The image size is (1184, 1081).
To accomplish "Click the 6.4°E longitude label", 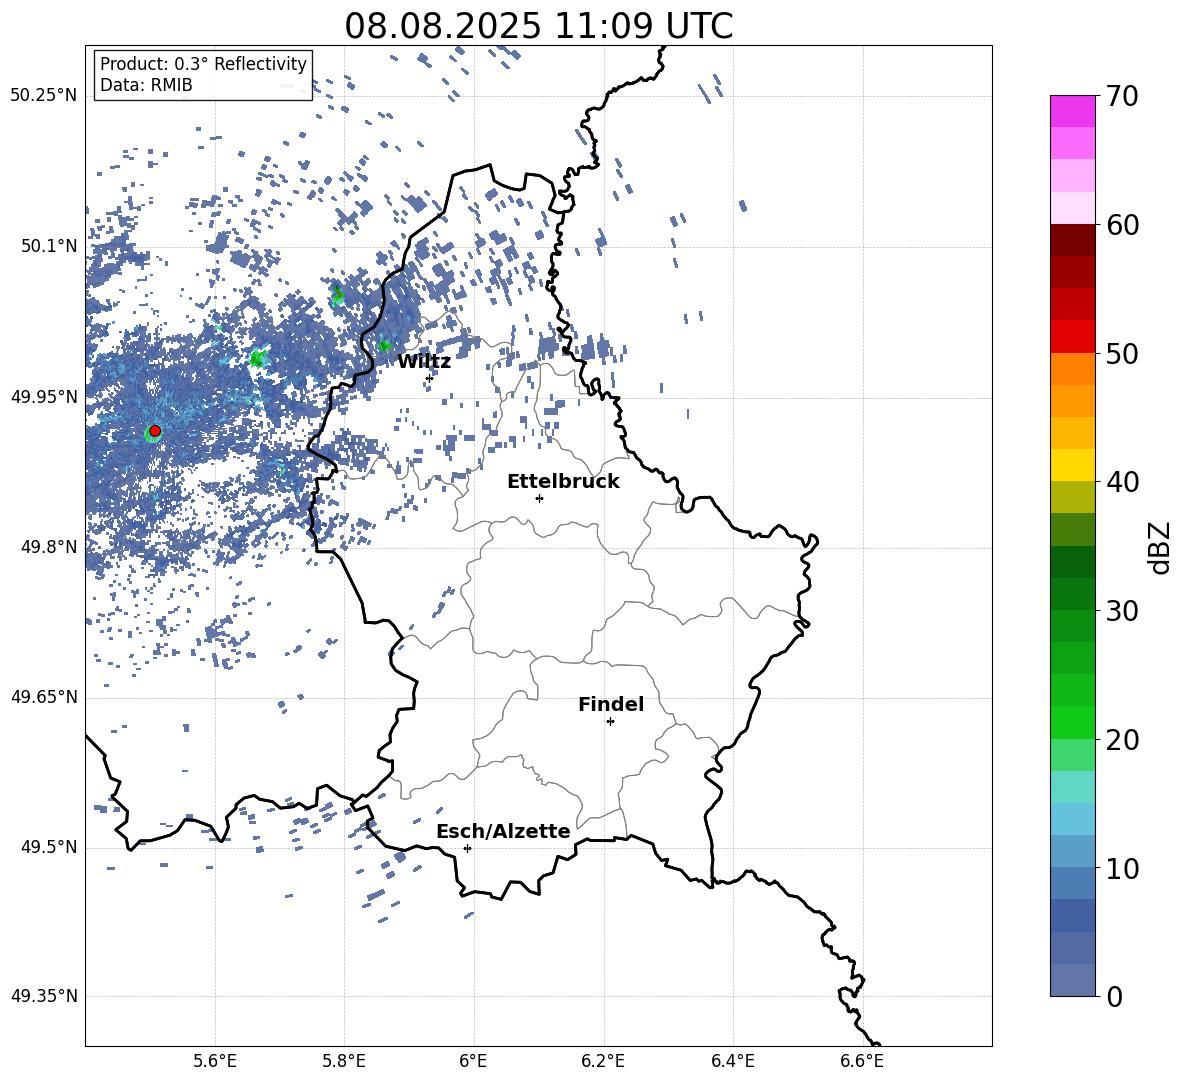I will click(x=732, y=1061).
